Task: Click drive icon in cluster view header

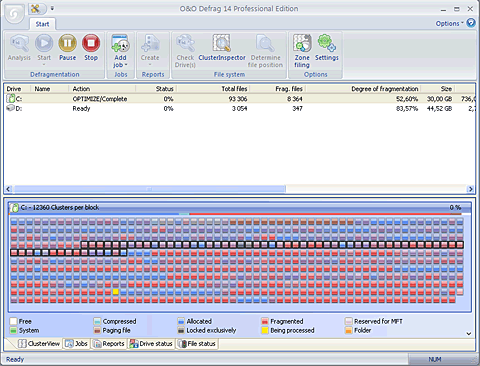Action: [14, 208]
